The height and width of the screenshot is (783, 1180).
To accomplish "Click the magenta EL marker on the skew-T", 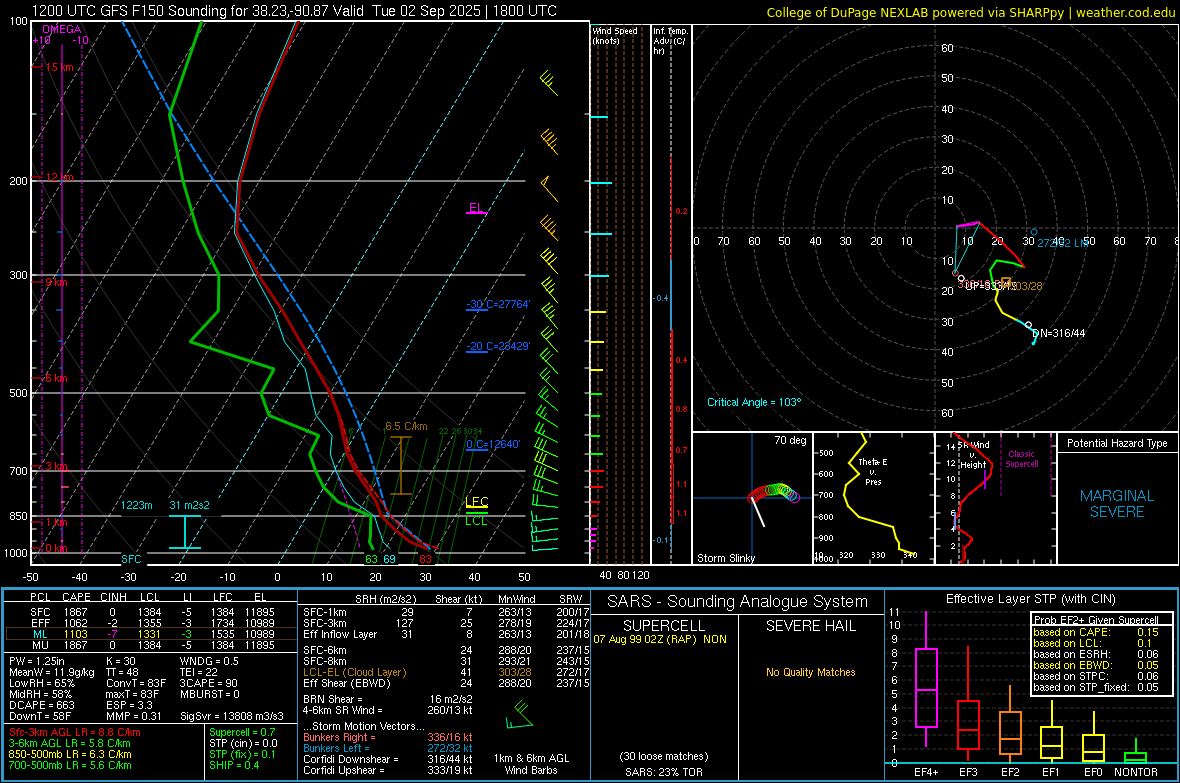I will [475, 209].
